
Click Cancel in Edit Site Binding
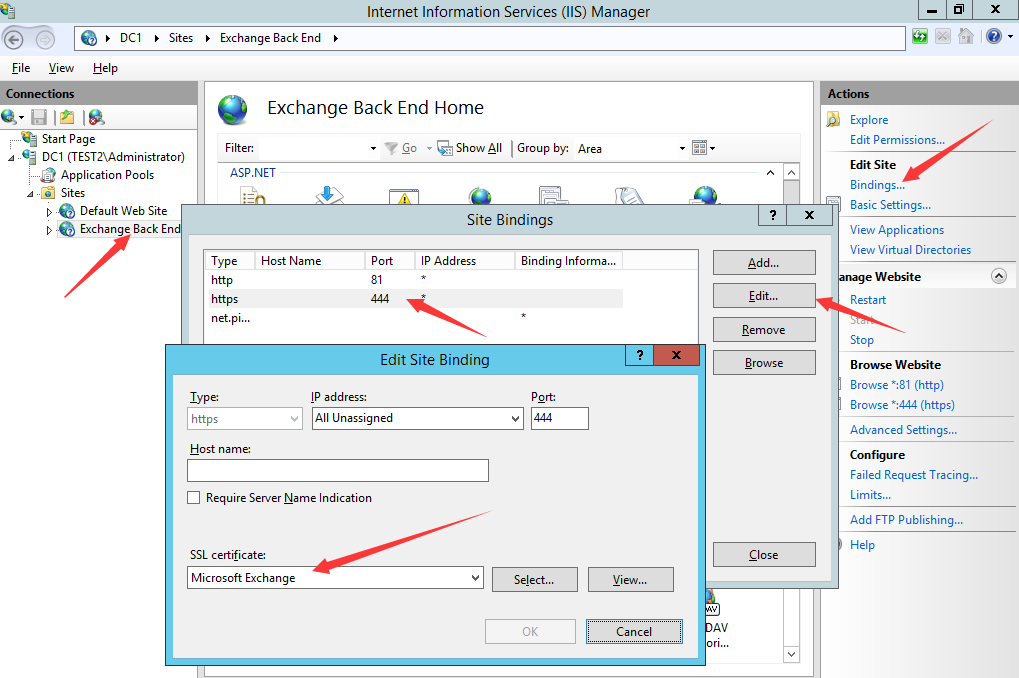point(634,631)
